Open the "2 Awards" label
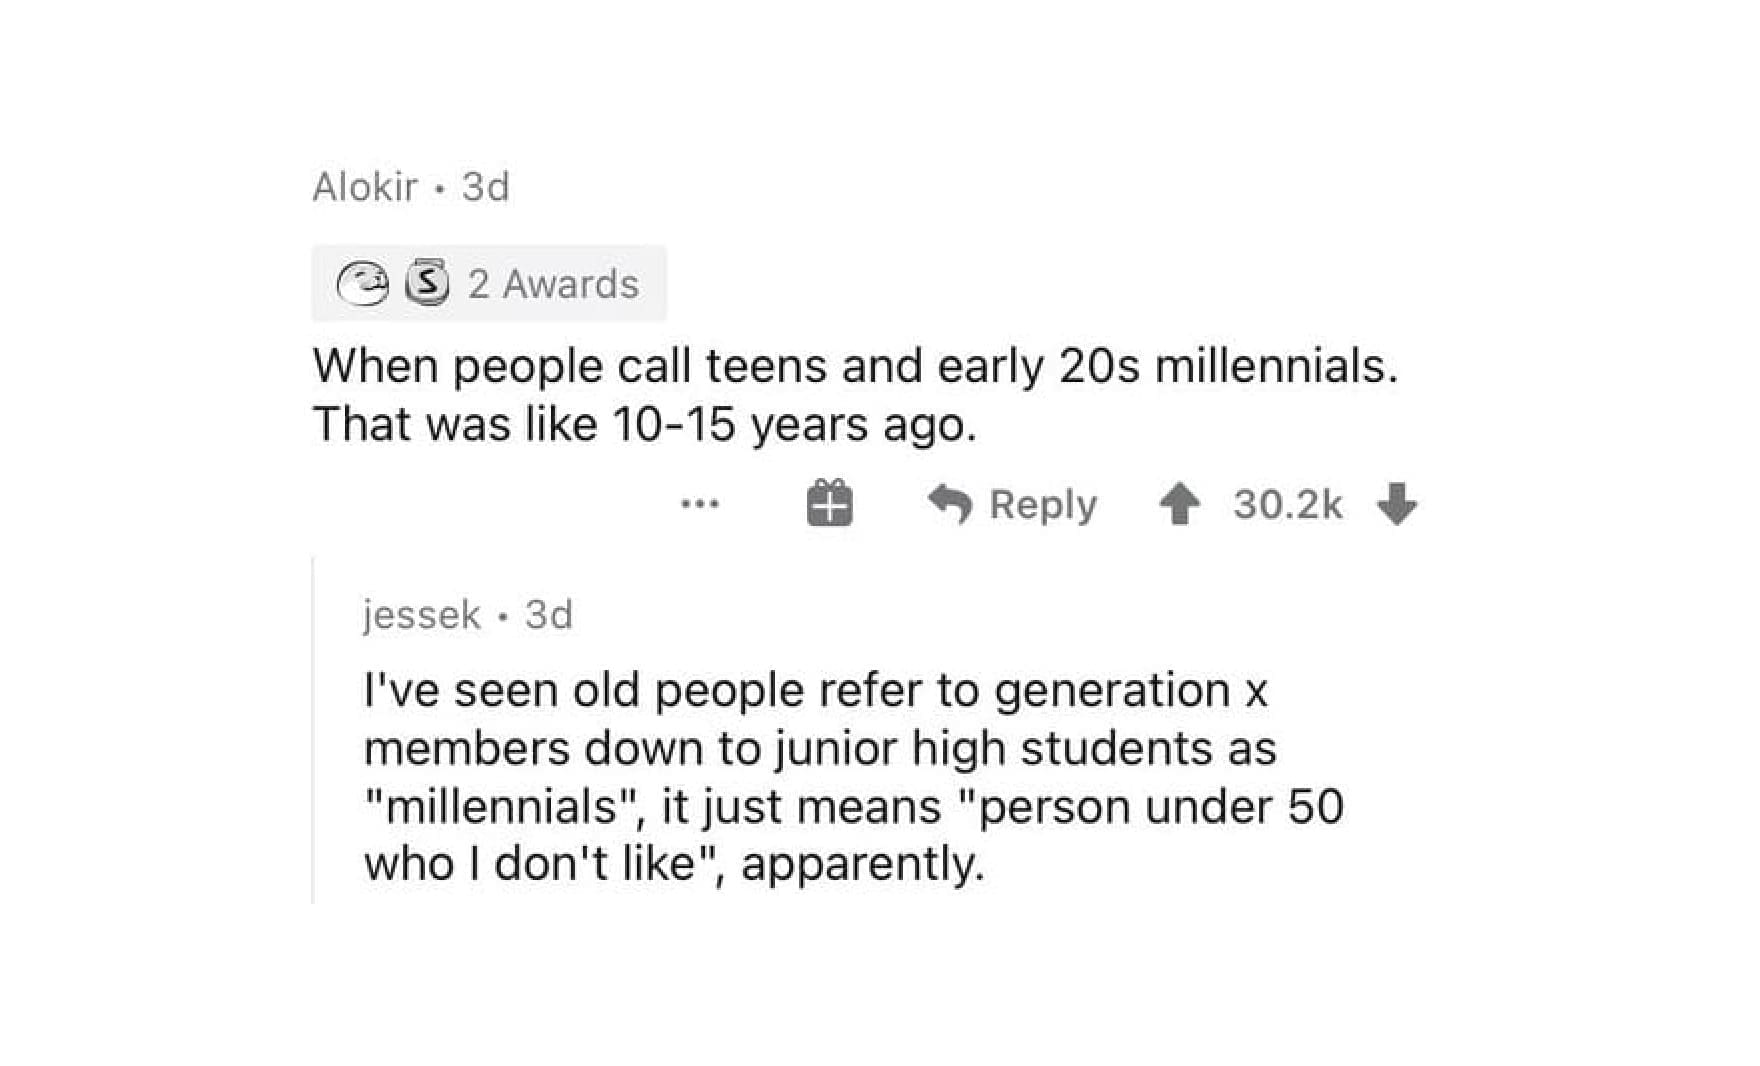 click(x=553, y=284)
